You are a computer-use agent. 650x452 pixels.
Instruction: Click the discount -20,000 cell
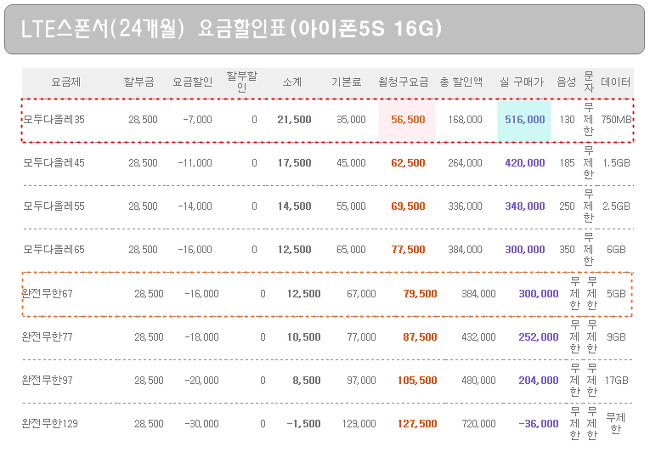point(201,380)
